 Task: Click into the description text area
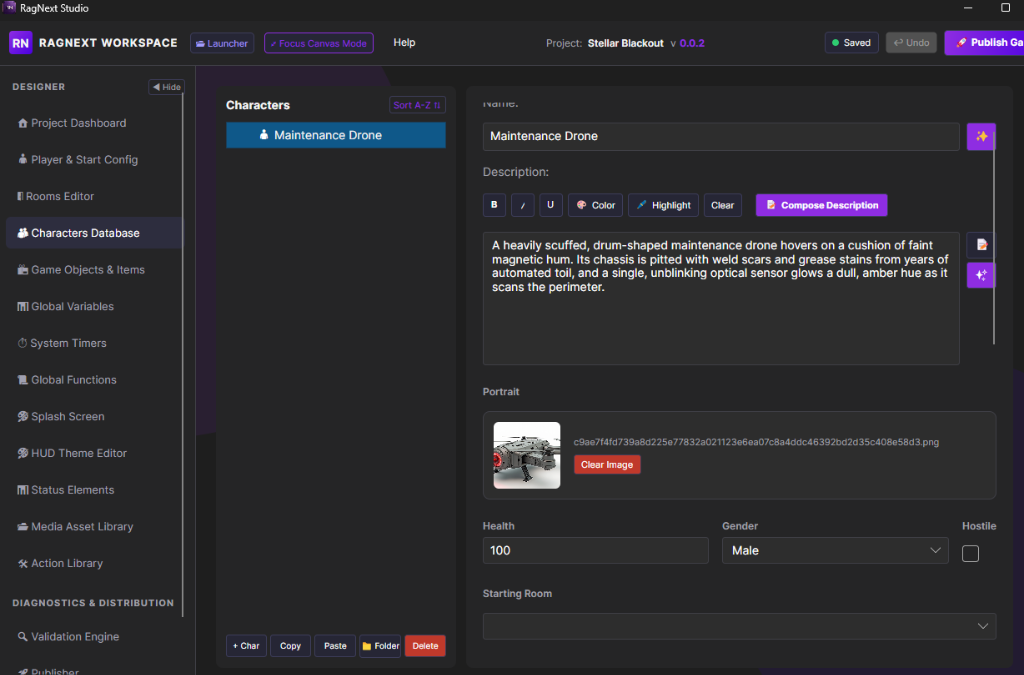pyautogui.click(x=721, y=298)
